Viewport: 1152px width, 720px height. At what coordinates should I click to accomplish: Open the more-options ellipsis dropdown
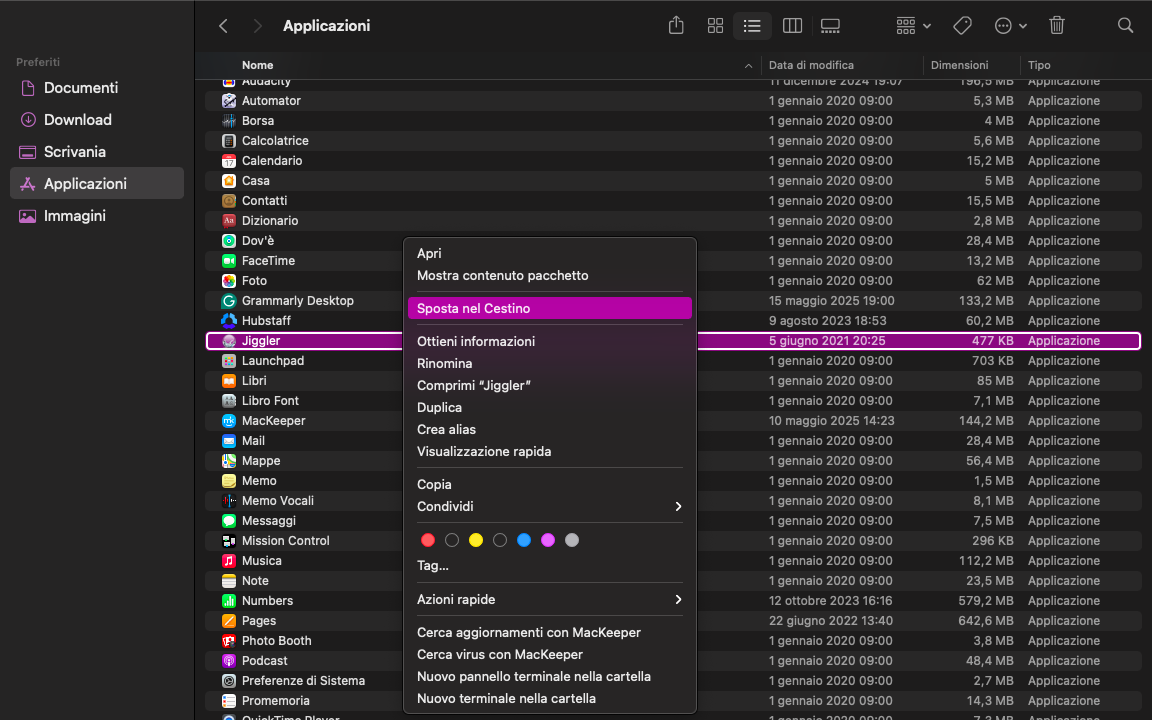click(x=1009, y=26)
